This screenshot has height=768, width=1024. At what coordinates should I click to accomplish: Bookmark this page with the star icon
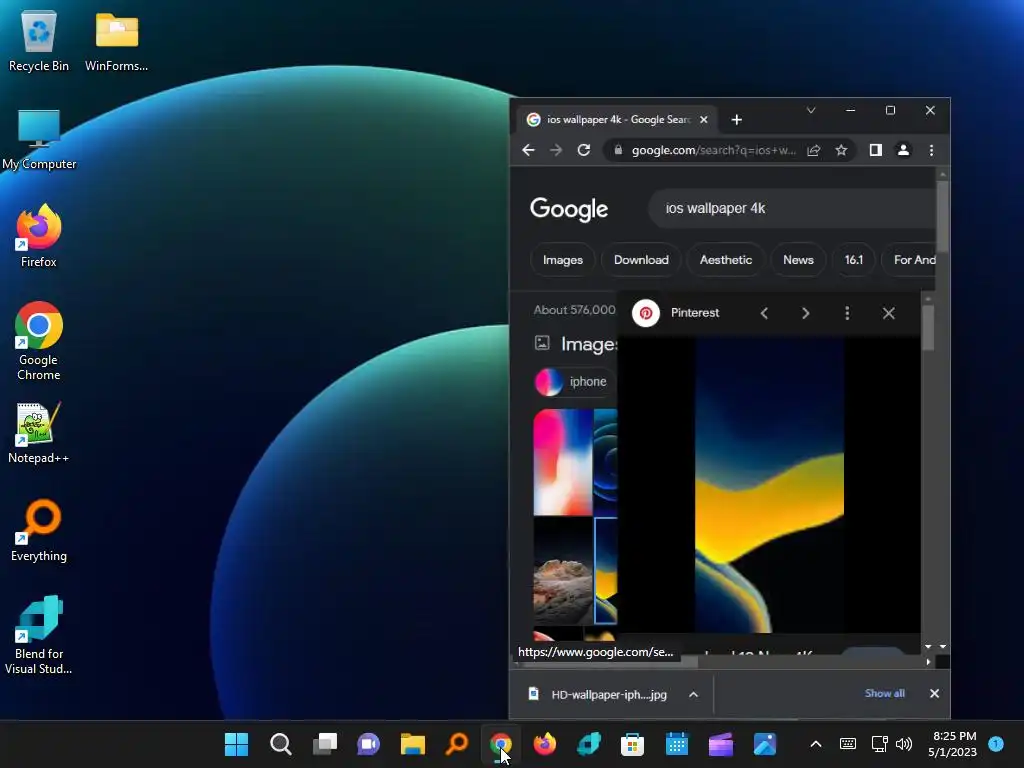841,150
